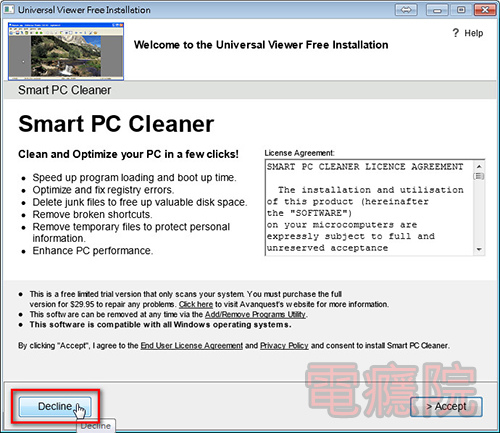Click the "Smart PC Cleaner" gray section bar text

(64, 90)
